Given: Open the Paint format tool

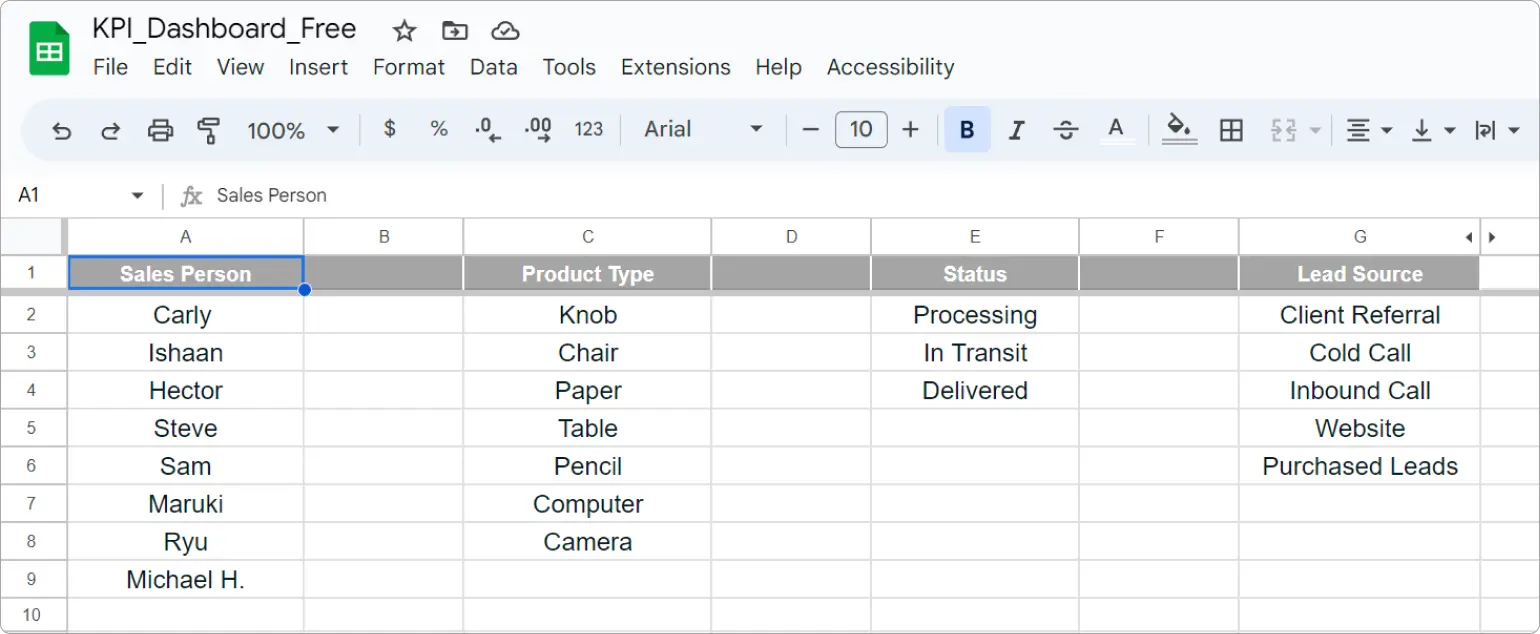Looking at the screenshot, I should (x=210, y=130).
